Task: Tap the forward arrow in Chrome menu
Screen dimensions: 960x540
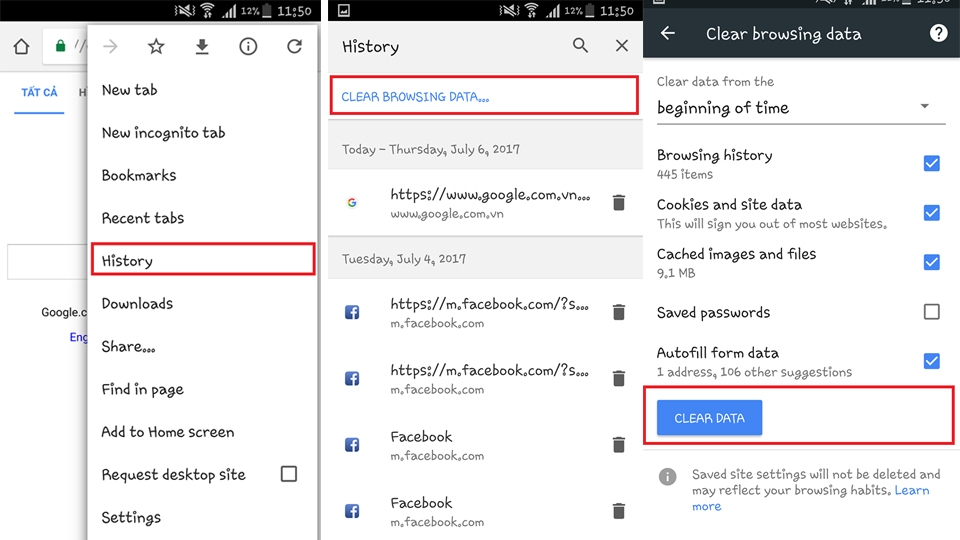Action: [x=110, y=47]
